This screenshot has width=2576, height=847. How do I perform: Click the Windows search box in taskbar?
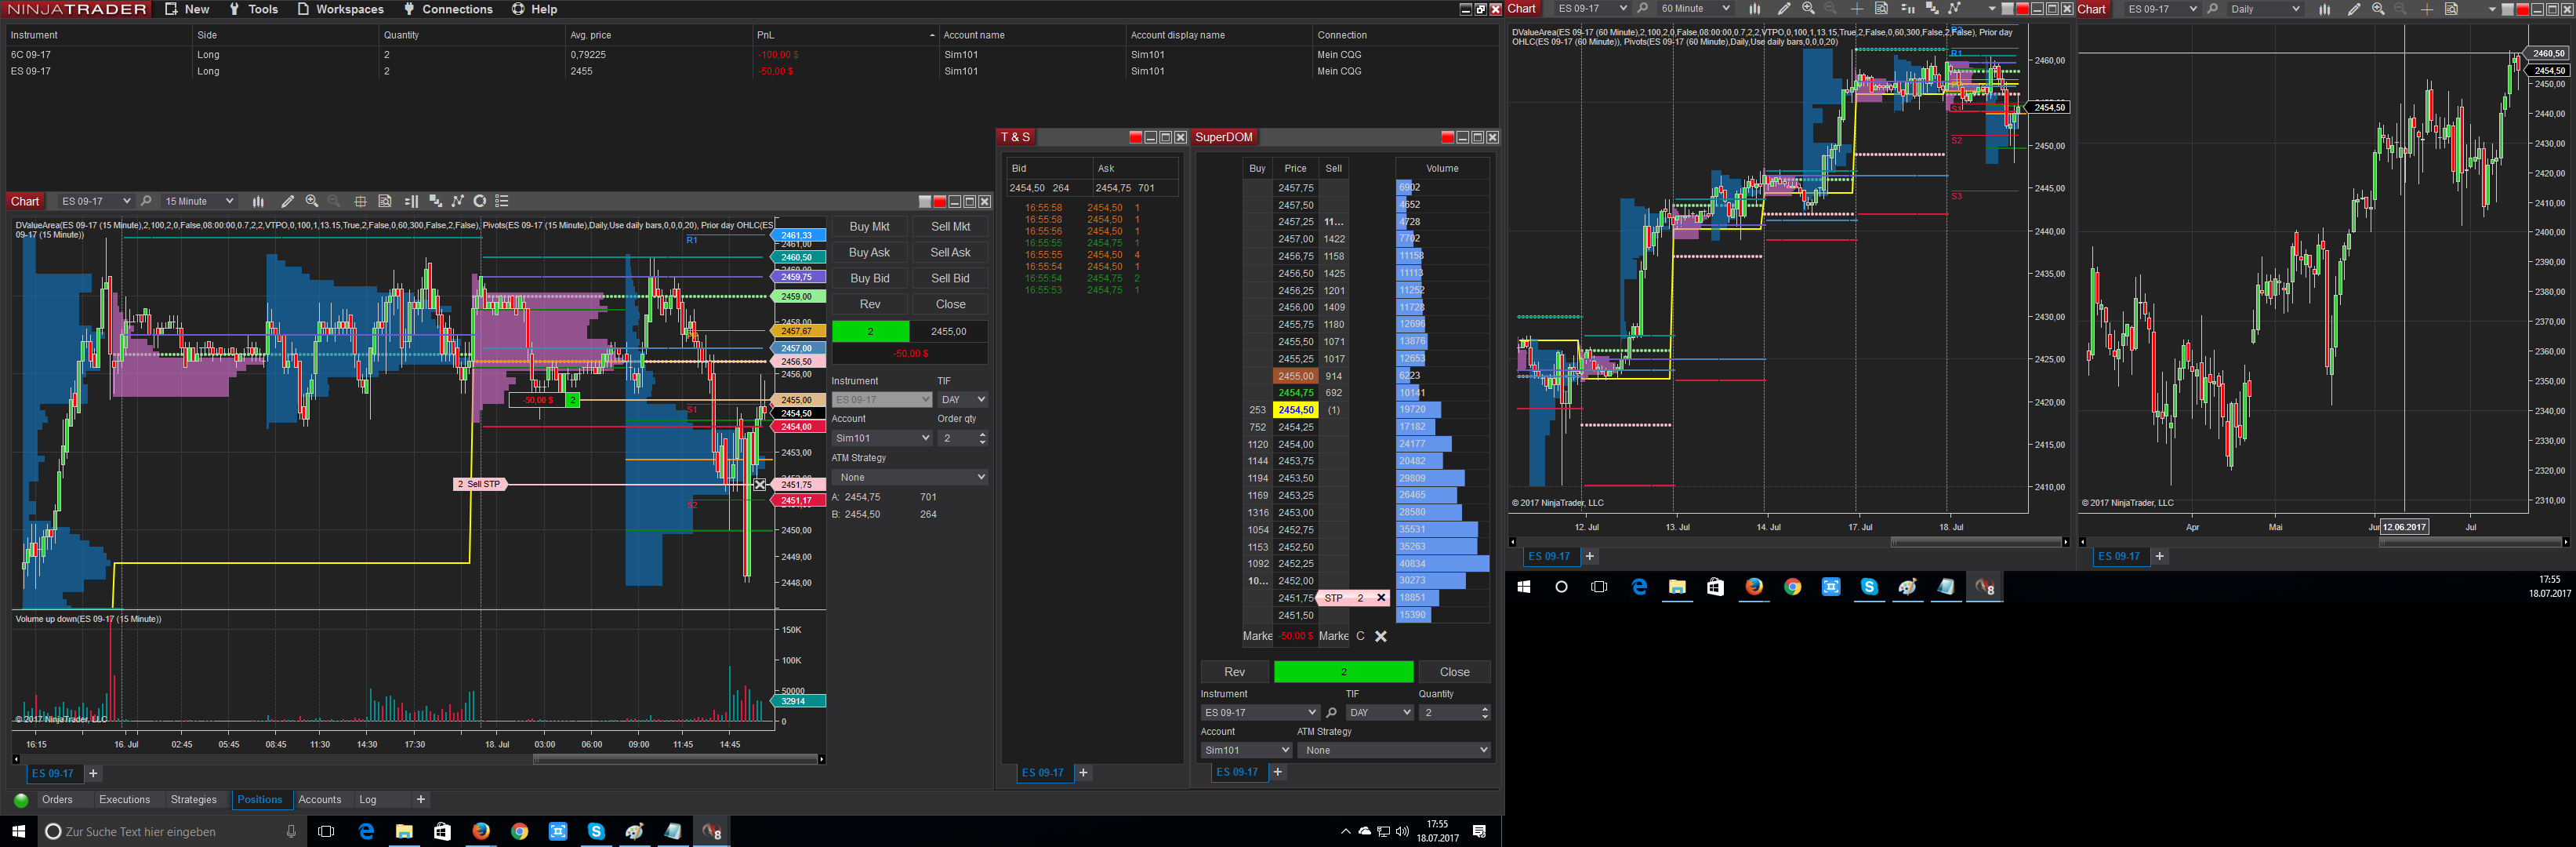(x=170, y=832)
